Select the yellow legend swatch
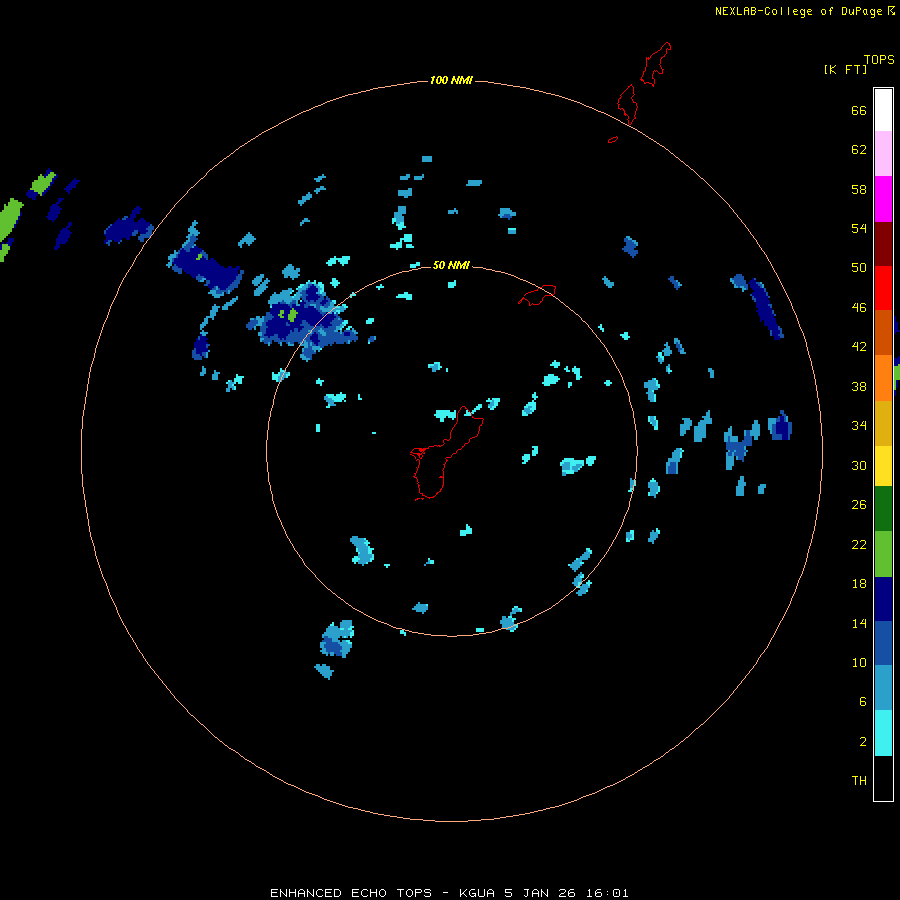Image resolution: width=900 pixels, height=900 pixels. (x=883, y=466)
